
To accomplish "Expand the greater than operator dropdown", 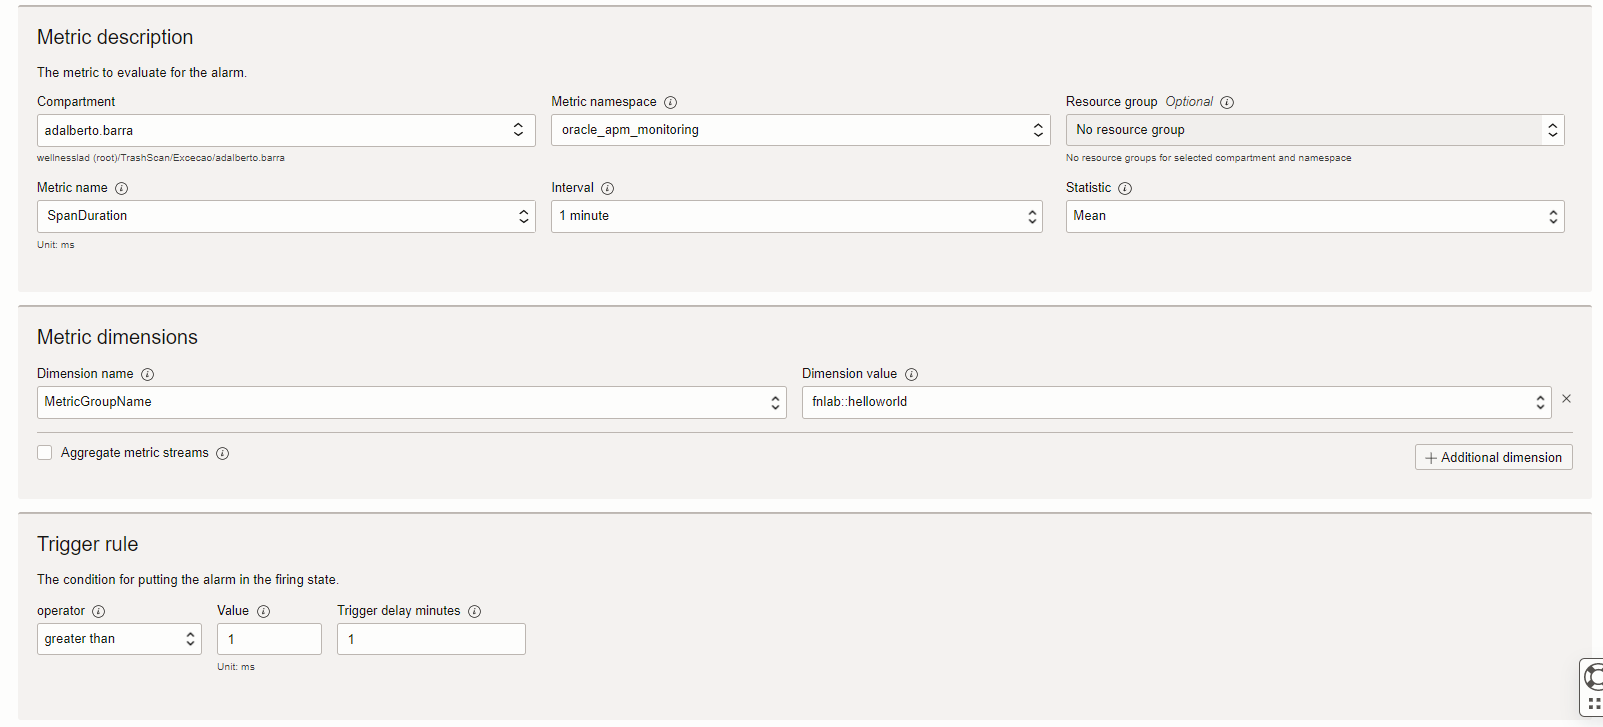I will (119, 639).
